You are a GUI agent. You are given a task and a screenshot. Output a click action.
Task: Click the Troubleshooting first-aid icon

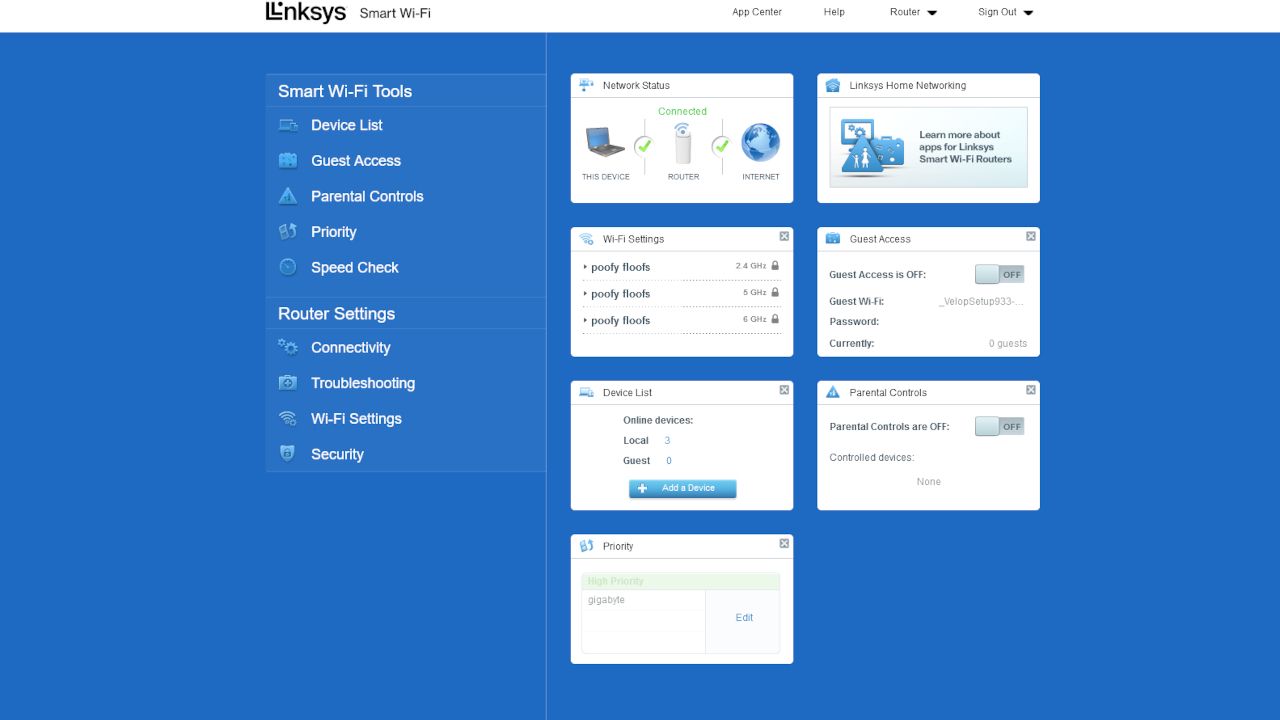point(288,383)
